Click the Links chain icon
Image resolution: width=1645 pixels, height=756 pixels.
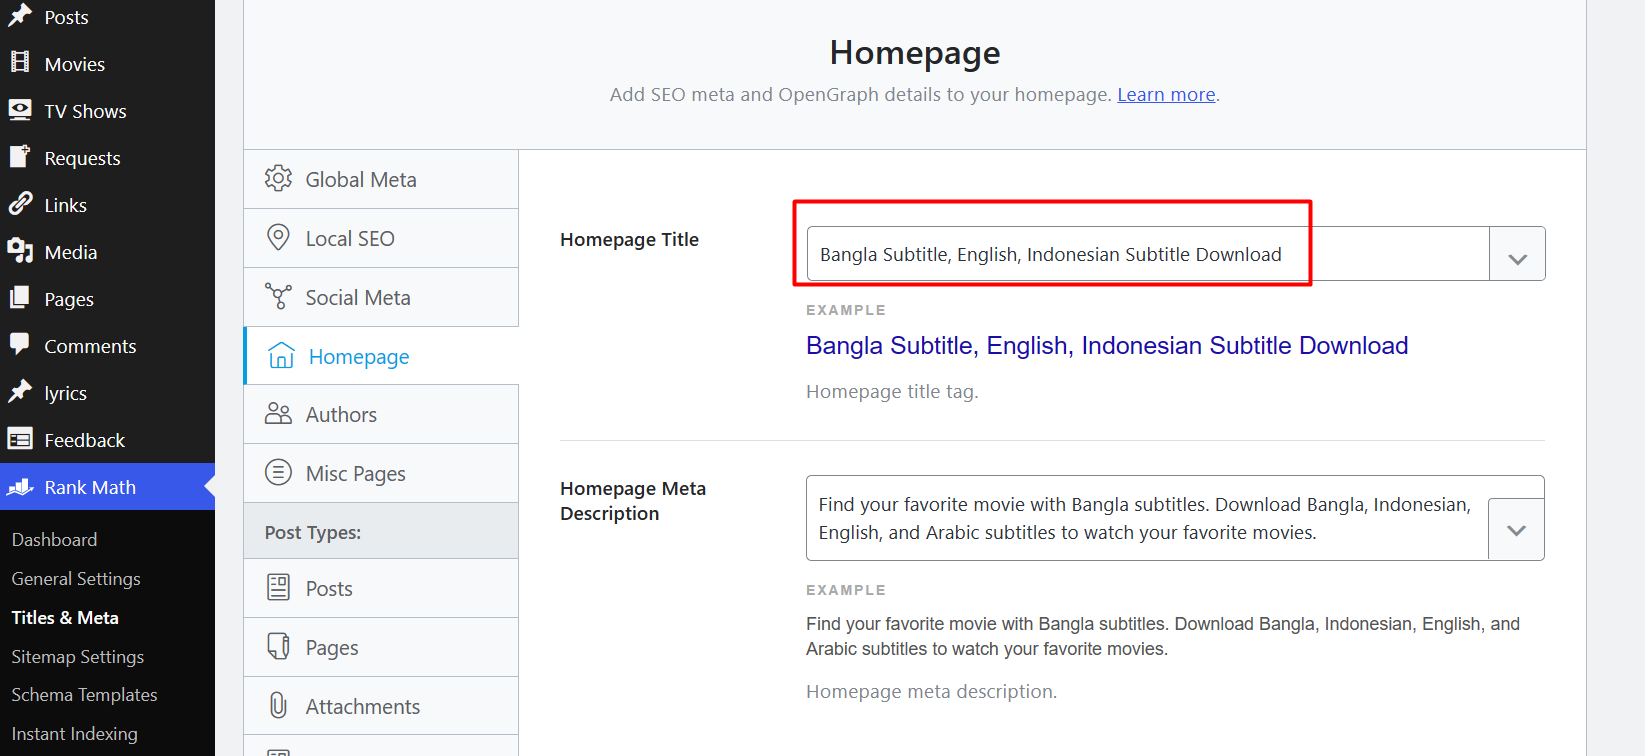(20, 204)
